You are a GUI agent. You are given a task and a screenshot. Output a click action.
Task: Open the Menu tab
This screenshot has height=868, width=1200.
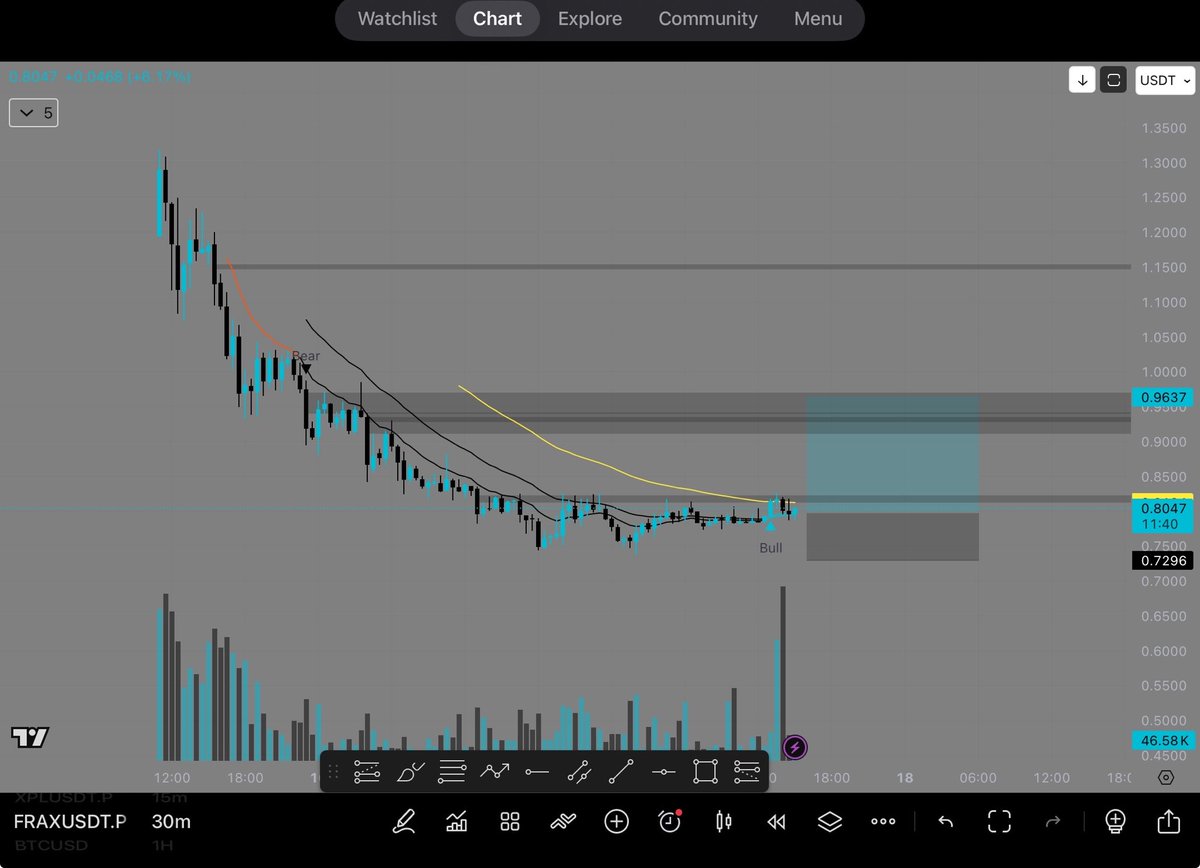click(x=818, y=19)
